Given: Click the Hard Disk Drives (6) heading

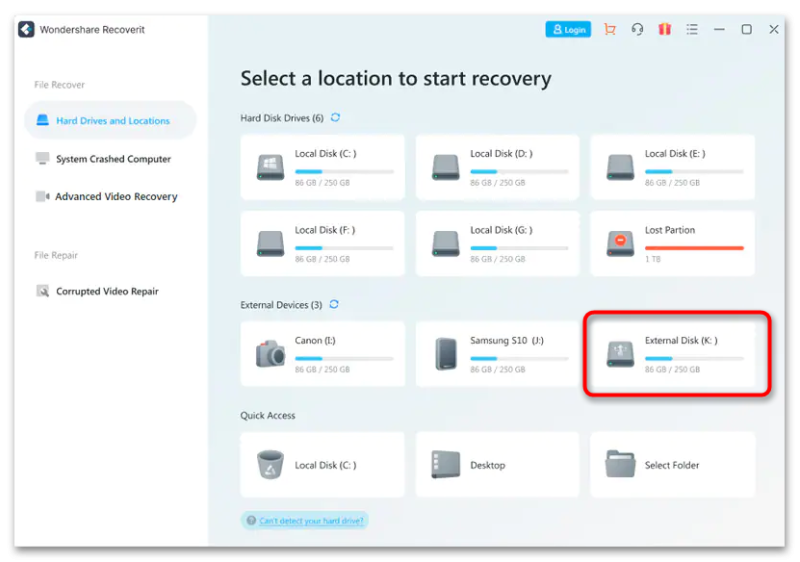Looking at the screenshot, I should (x=282, y=118).
